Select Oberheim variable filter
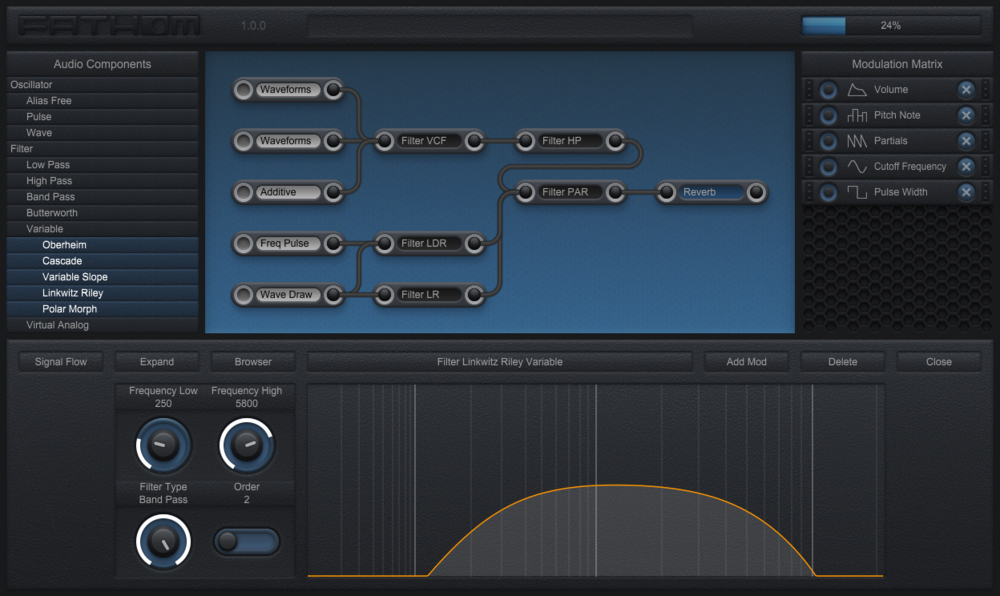The height and width of the screenshot is (596, 1000). click(102, 245)
